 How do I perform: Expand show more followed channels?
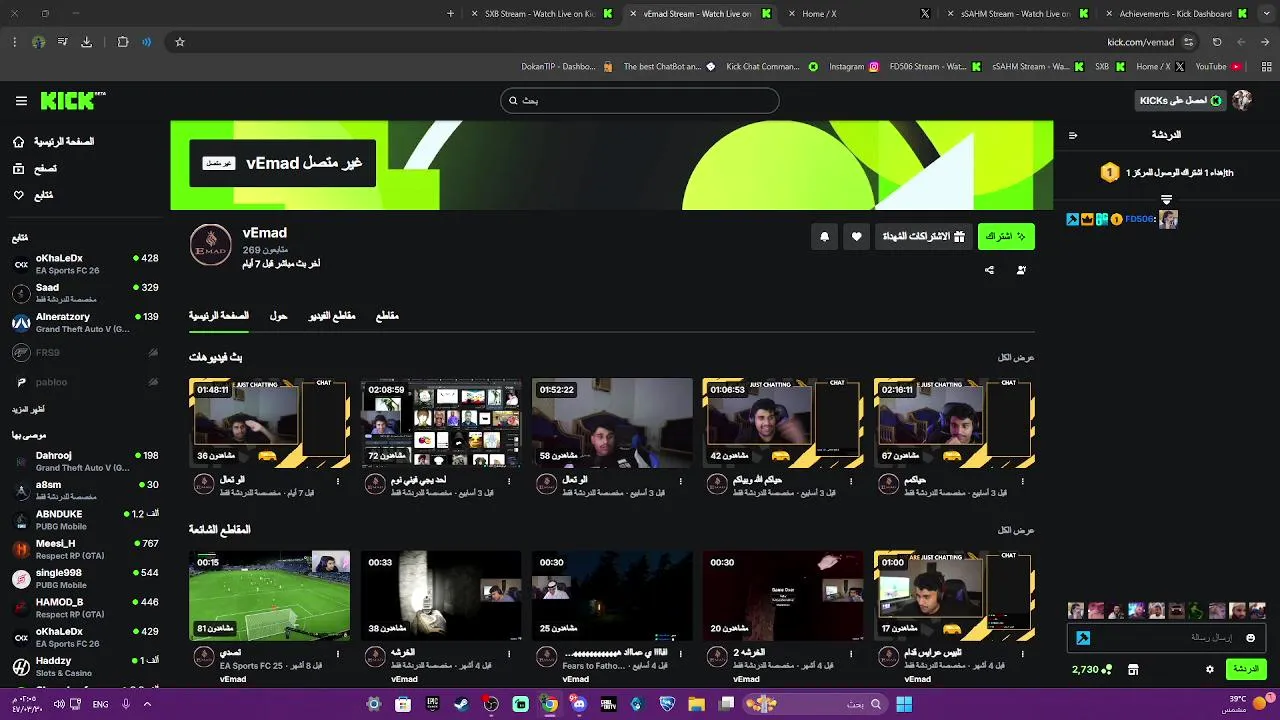coord(28,410)
